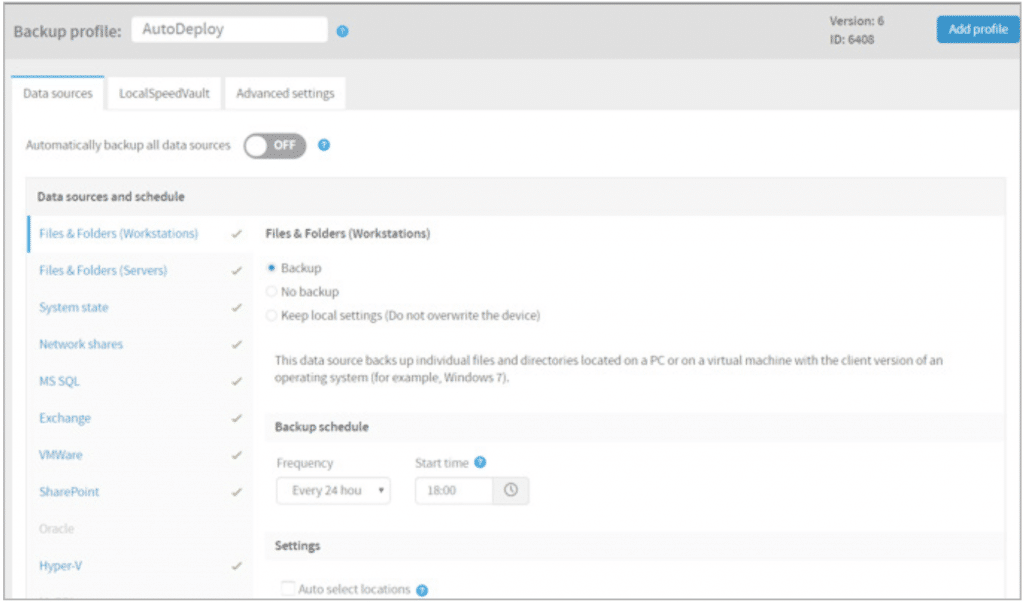
Task: Enable Auto select locations checkbox
Action: tap(288, 590)
